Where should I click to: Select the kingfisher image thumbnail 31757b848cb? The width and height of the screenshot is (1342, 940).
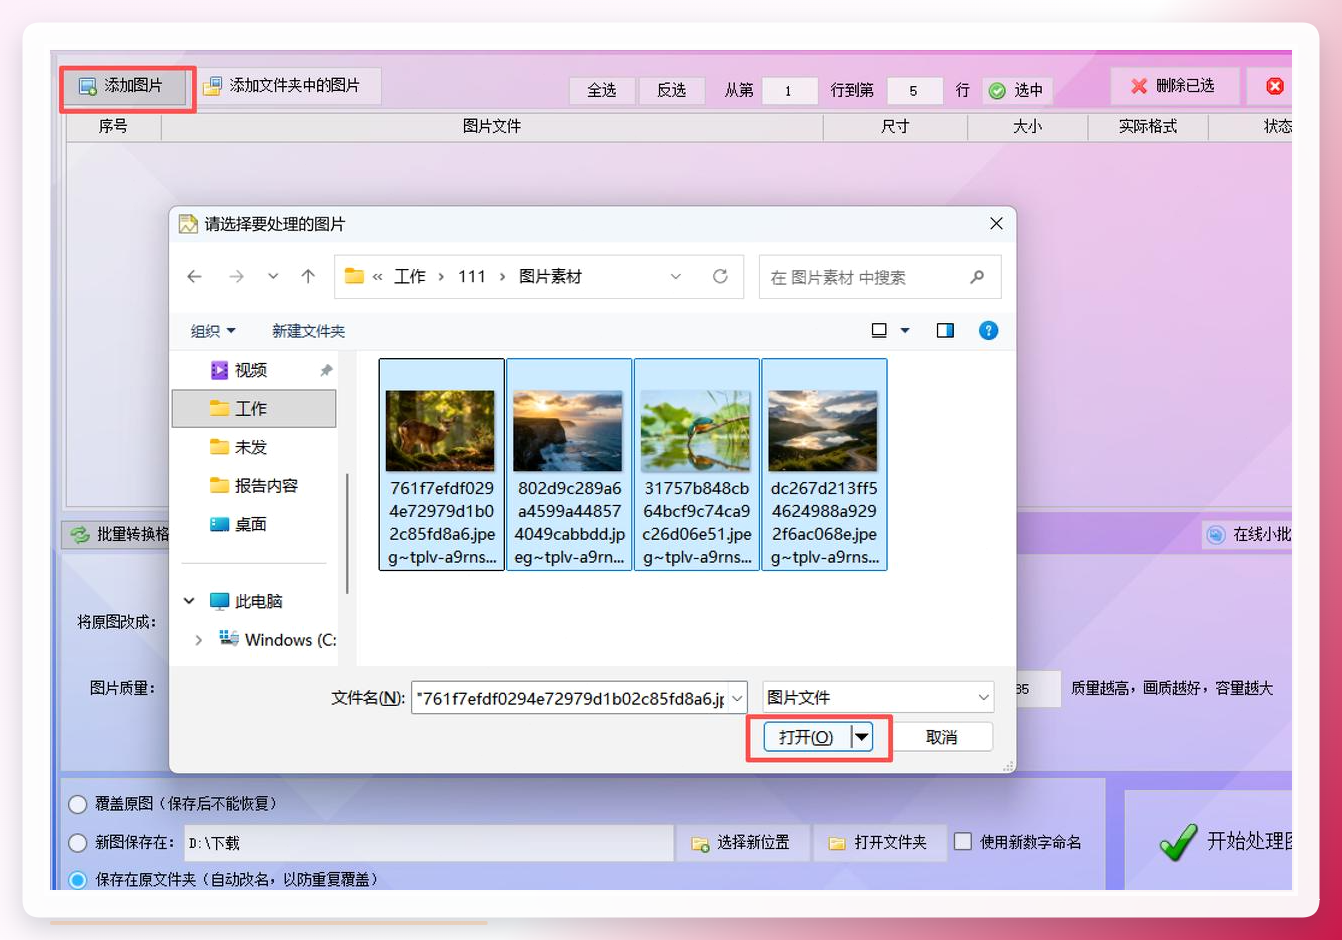(x=697, y=465)
